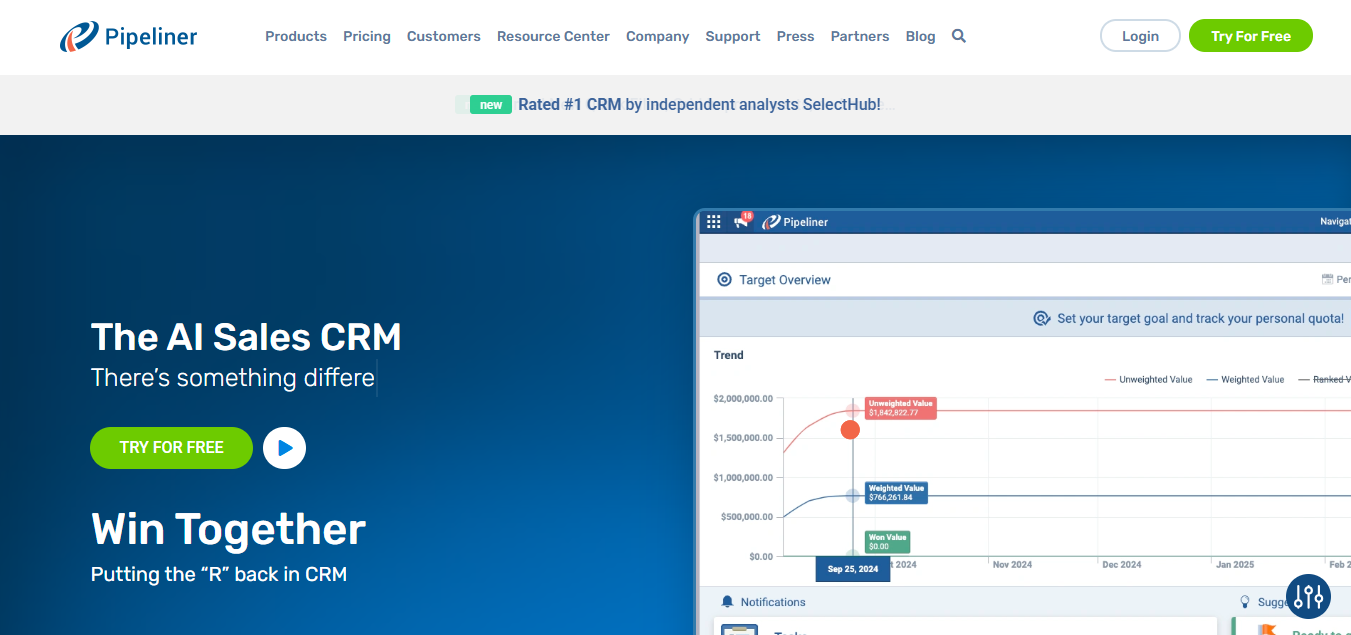Image resolution: width=1351 pixels, height=635 pixels.
Task: Click the Nov 2024 axis label
Action: [x=1012, y=565]
